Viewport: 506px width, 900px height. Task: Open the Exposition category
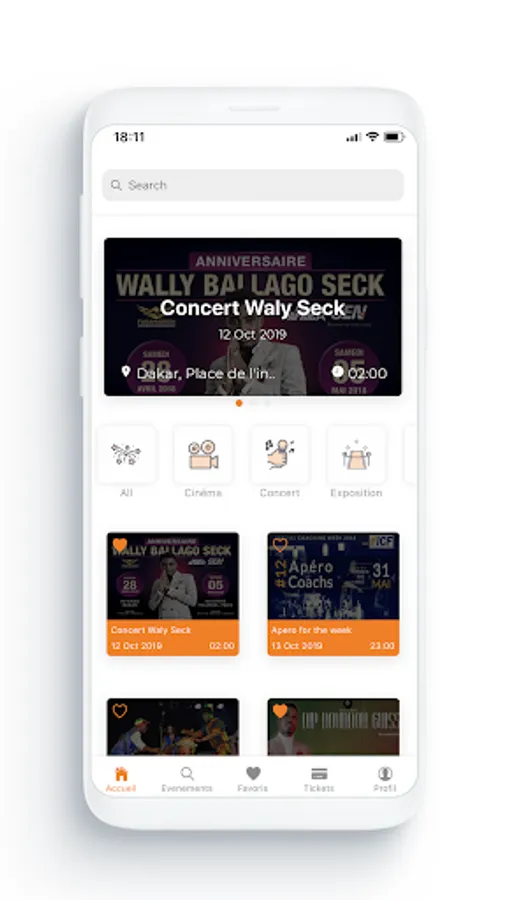click(356, 454)
